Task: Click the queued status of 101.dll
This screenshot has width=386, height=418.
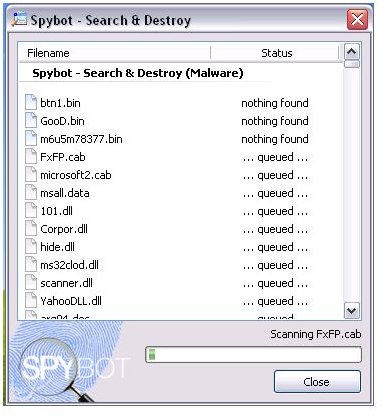Action: pyautogui.click(x=275, y=211)
